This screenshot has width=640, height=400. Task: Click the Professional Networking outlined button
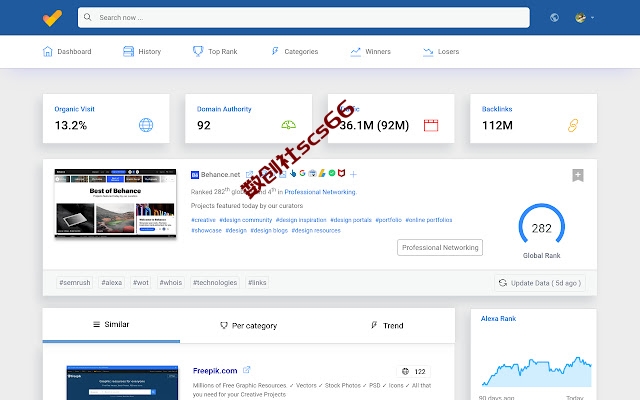440,248
